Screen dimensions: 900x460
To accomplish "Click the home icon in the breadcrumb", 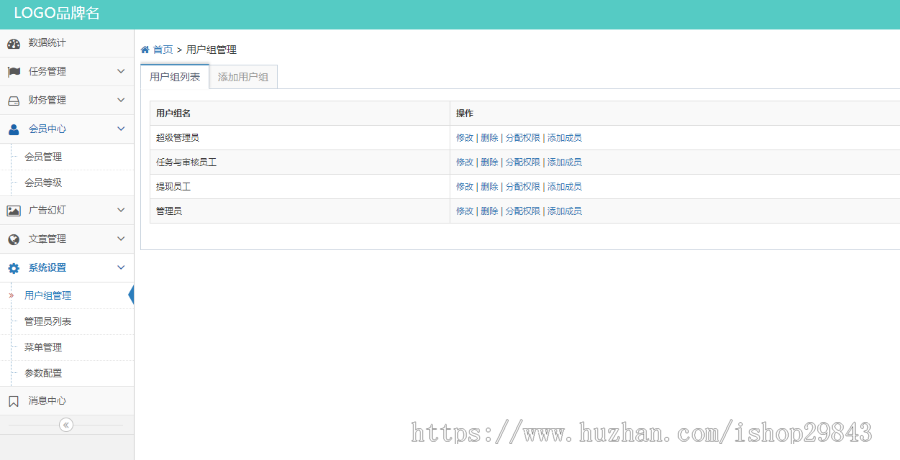I will tap(145, 49).
